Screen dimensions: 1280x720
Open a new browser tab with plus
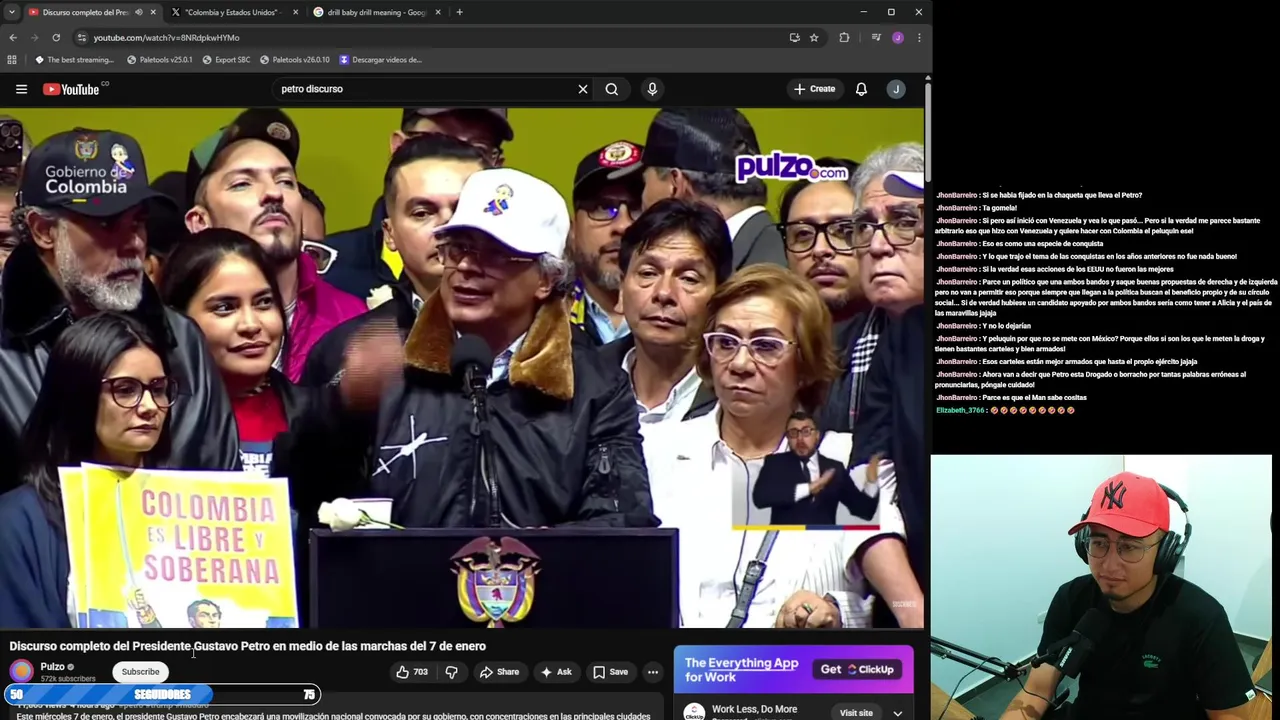pos(459,12)
